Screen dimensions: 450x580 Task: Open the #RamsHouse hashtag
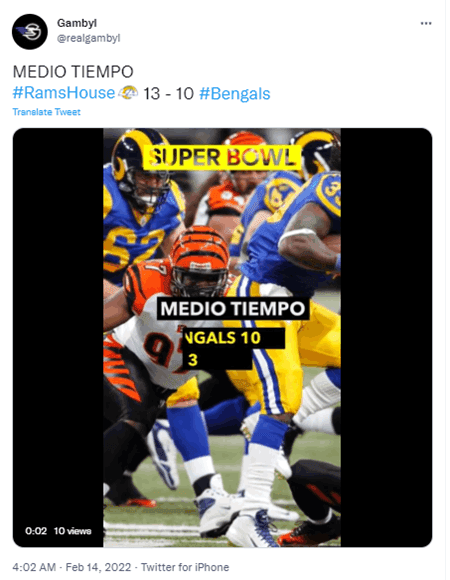tap(64, 93)
